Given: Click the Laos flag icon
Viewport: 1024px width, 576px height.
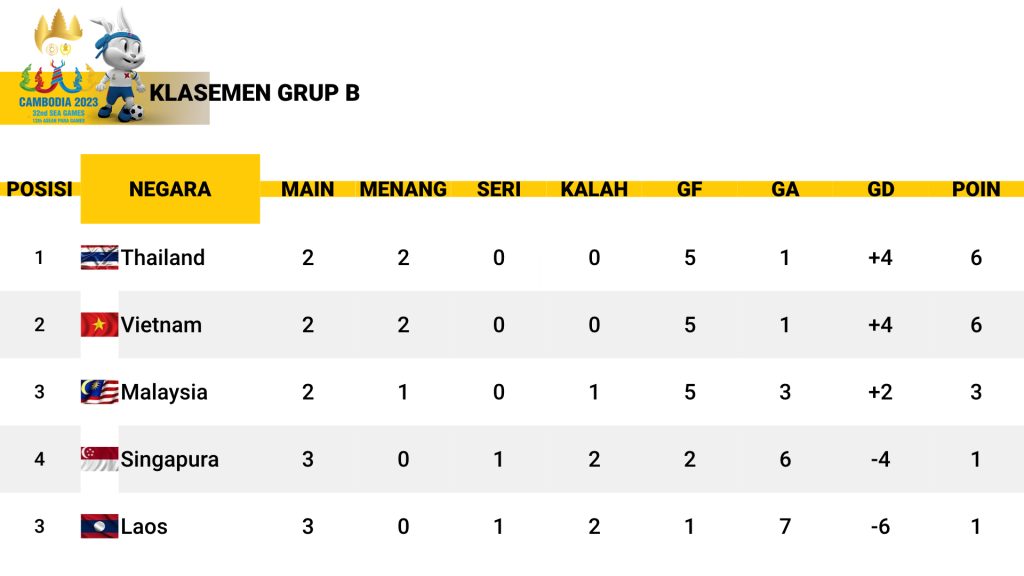Looking at the screenshot, I should coord(99,526).
